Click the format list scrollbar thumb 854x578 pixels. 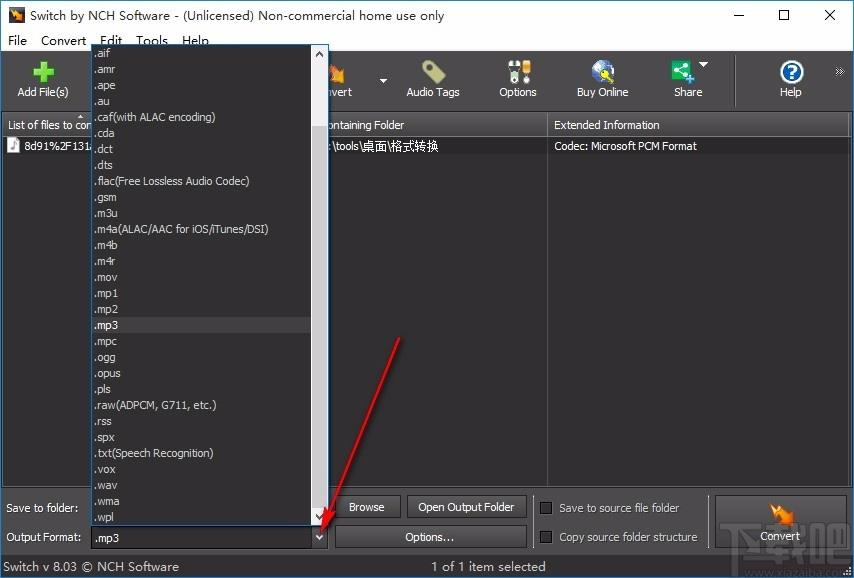pyautogui.click(x=319, y=316)
